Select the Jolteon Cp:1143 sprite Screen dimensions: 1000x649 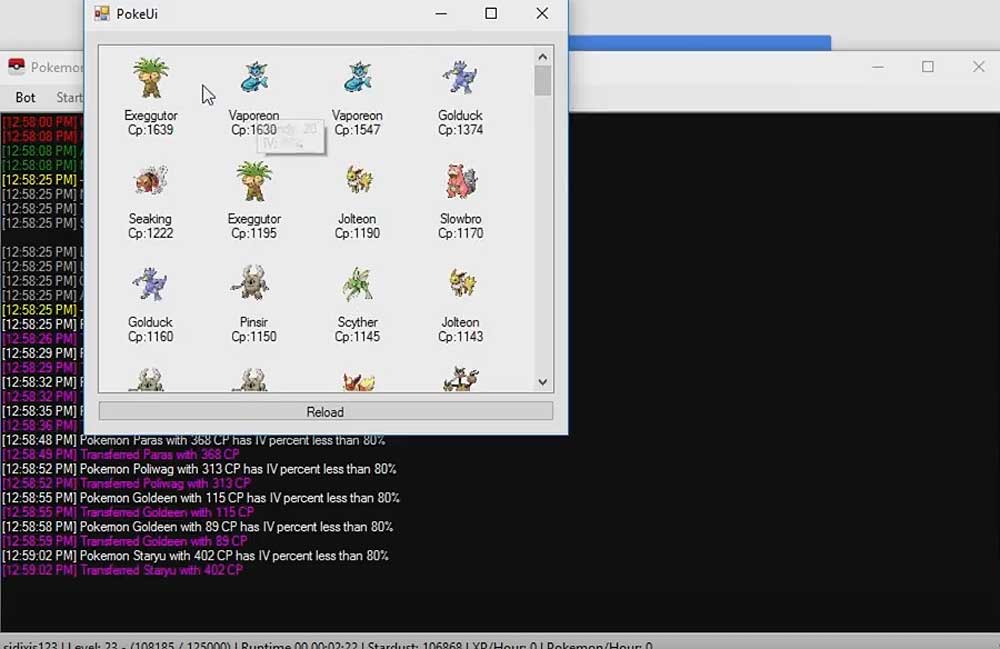(x=462, y=284)
